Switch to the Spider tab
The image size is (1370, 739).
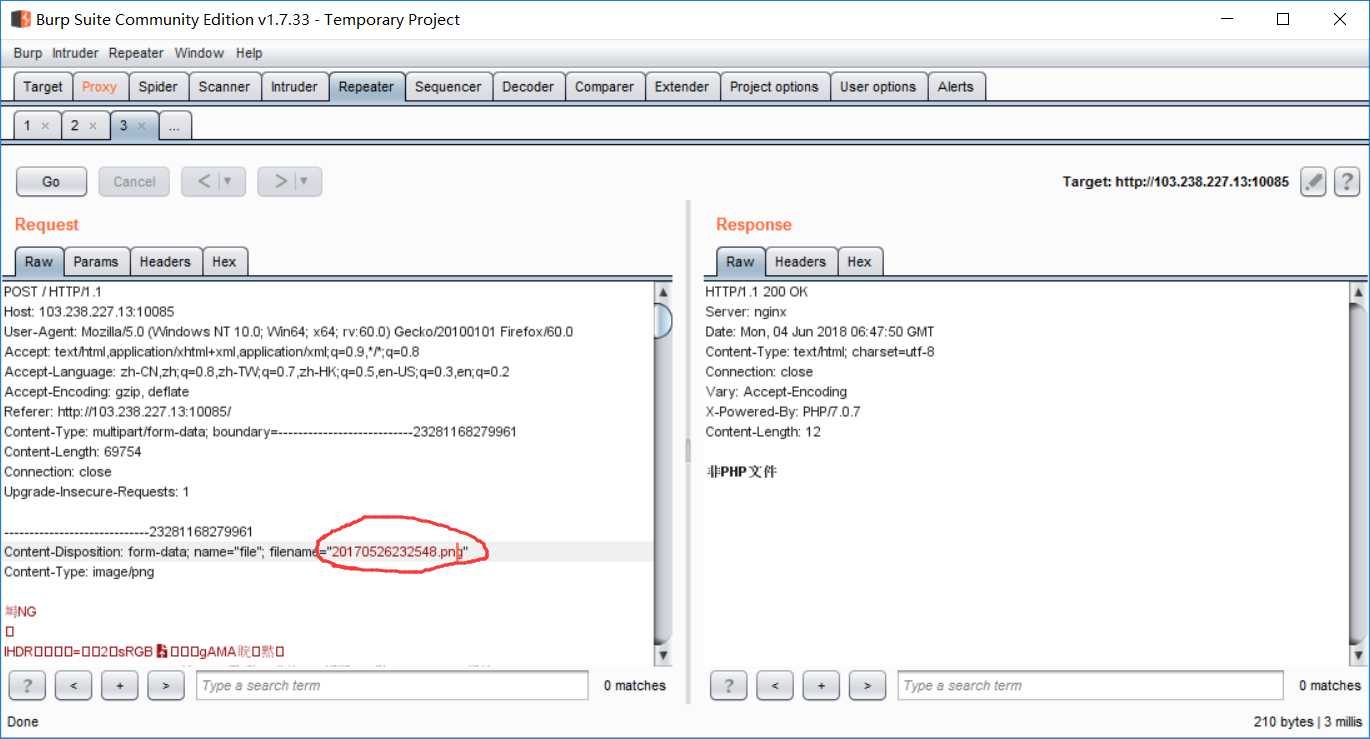coord(158,87)
